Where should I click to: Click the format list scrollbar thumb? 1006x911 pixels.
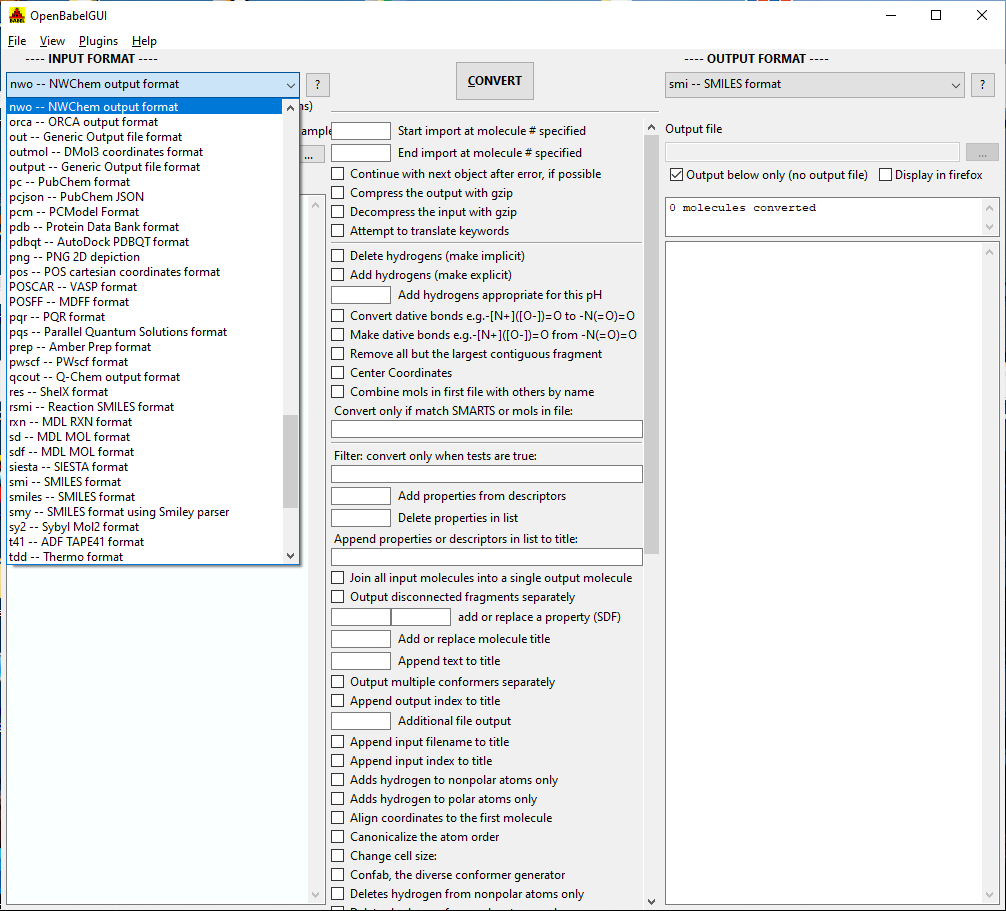[291, 461]
